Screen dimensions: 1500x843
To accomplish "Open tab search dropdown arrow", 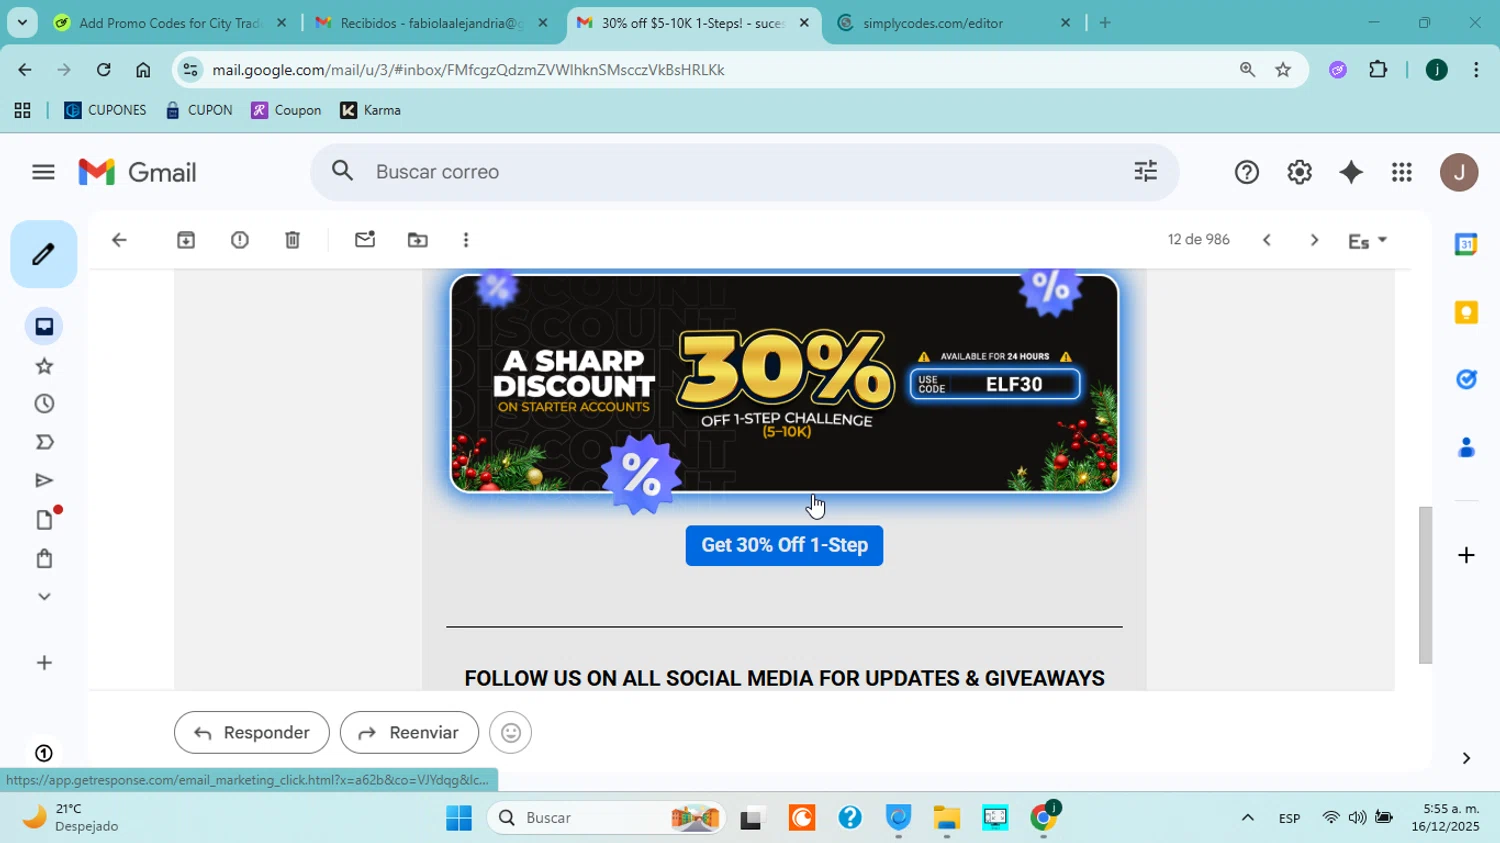I will click(x=22, y=22).
